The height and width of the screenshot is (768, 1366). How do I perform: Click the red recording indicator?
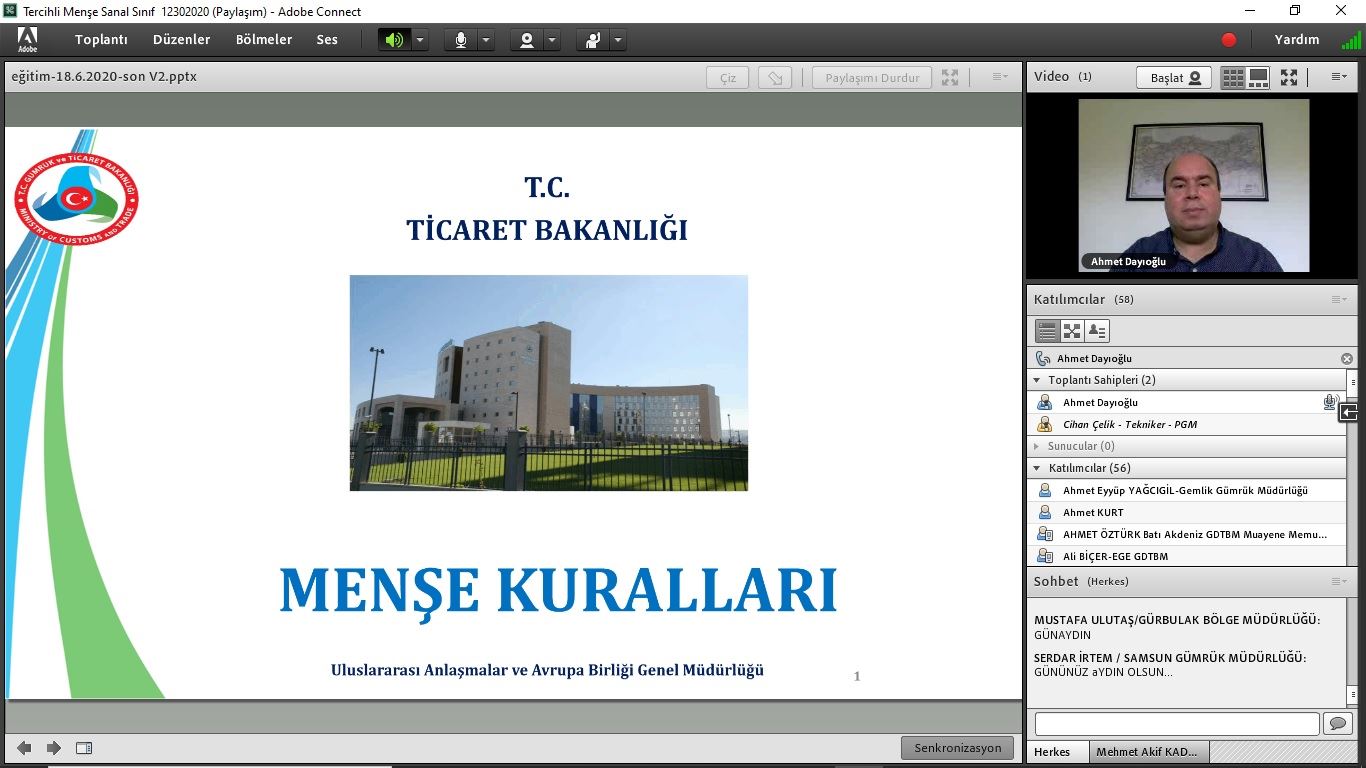tap(1229, 40)
